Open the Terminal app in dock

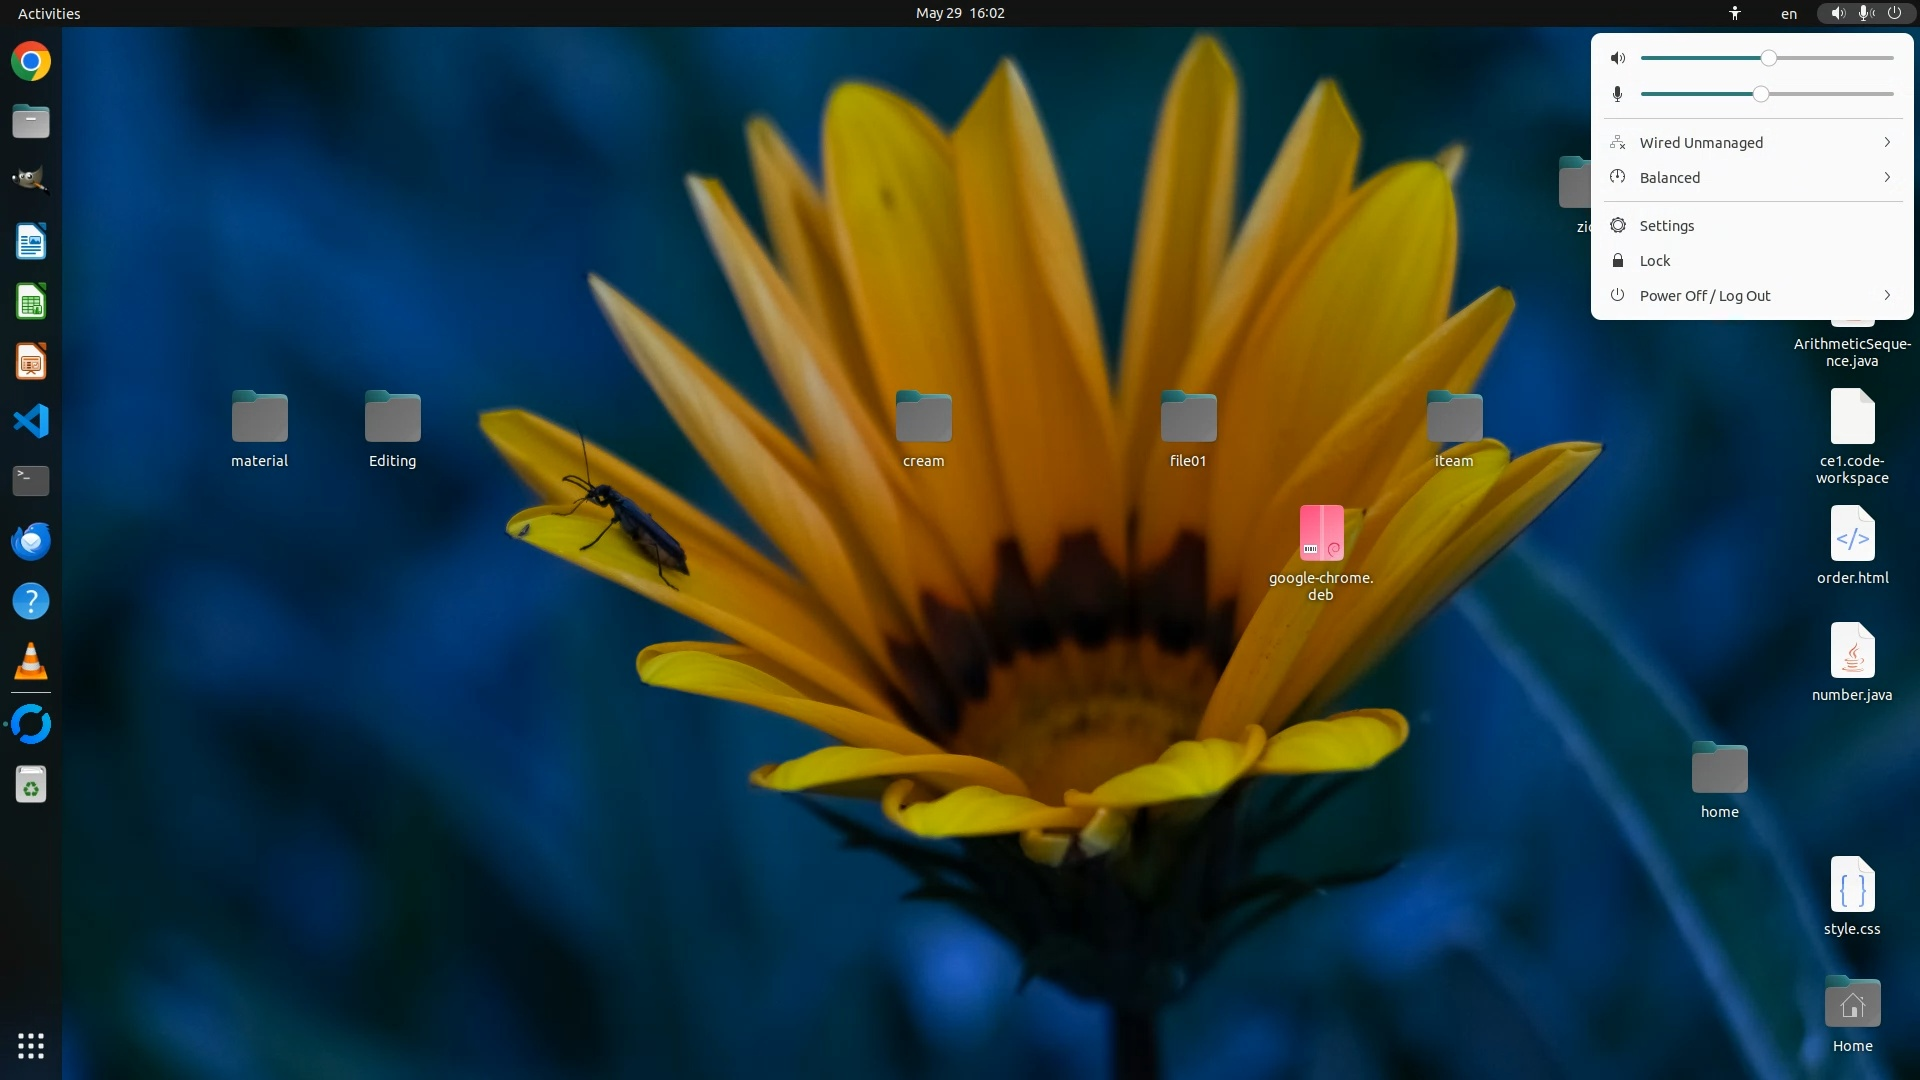(31, 481)
